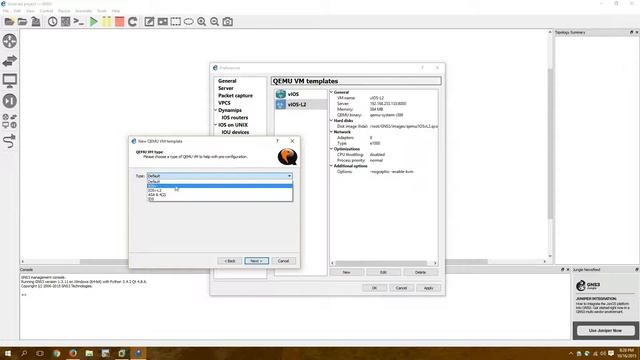Reload all devices icon
The width and height of the screenshot is (640, 360).
(x=132, y=22)
